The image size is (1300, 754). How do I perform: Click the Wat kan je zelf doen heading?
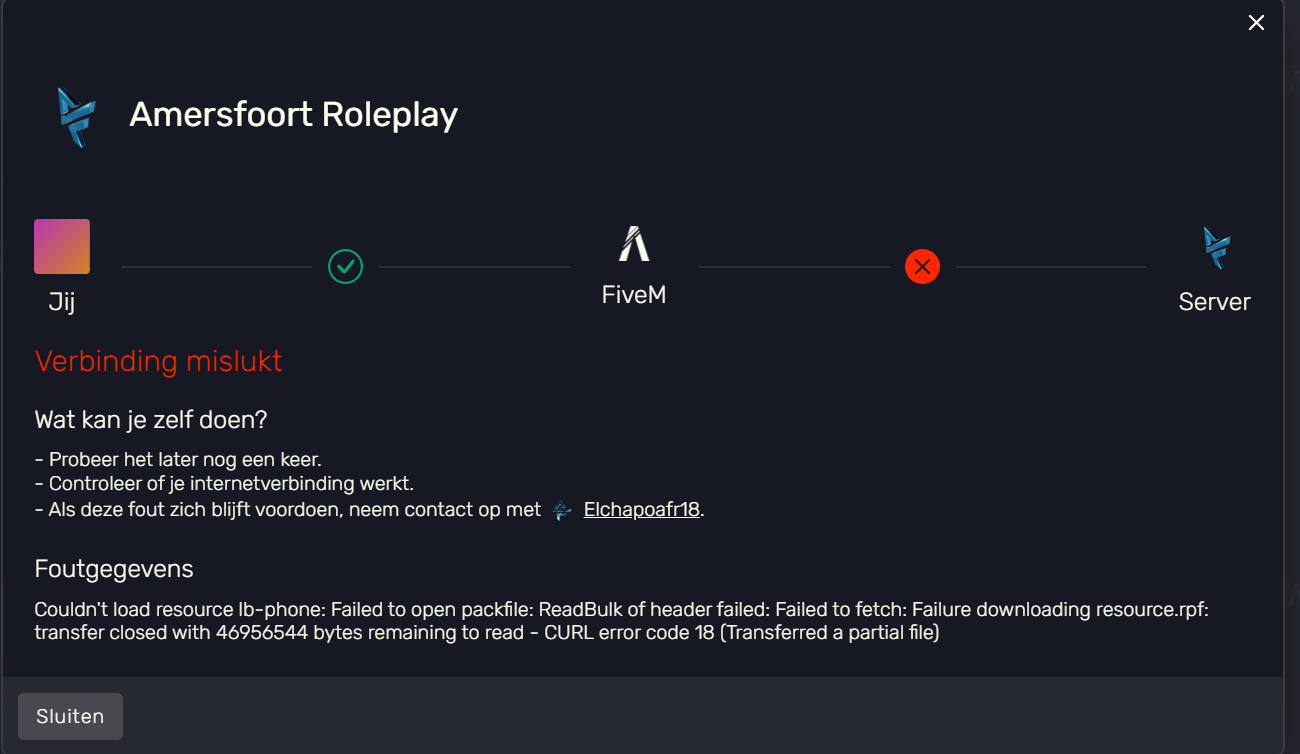click(x=151, y=420)
